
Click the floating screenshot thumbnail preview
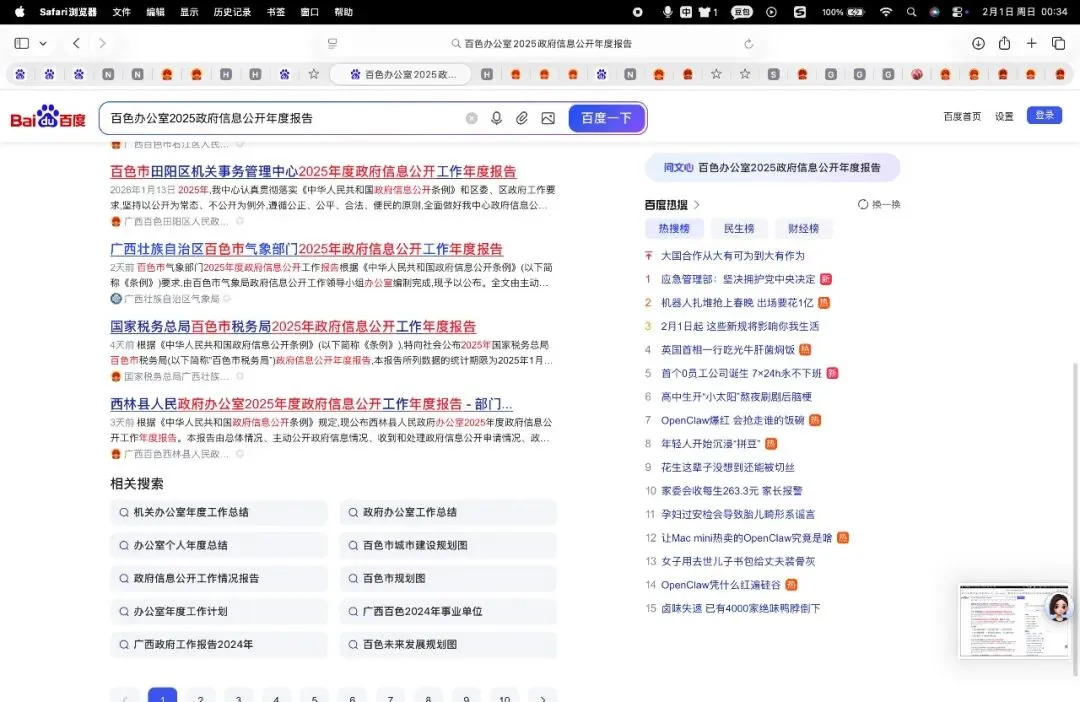[1014, 621]
